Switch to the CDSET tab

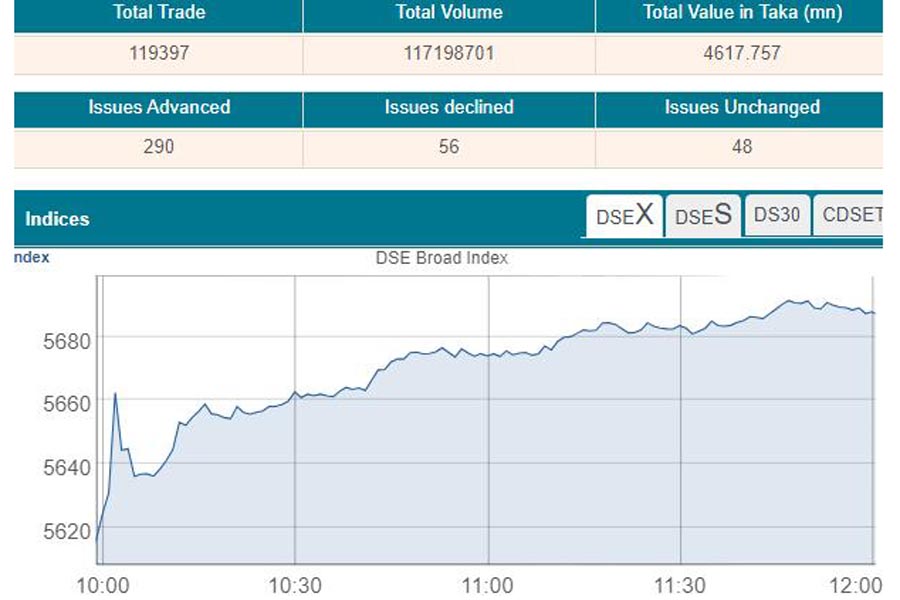(850, 215)
